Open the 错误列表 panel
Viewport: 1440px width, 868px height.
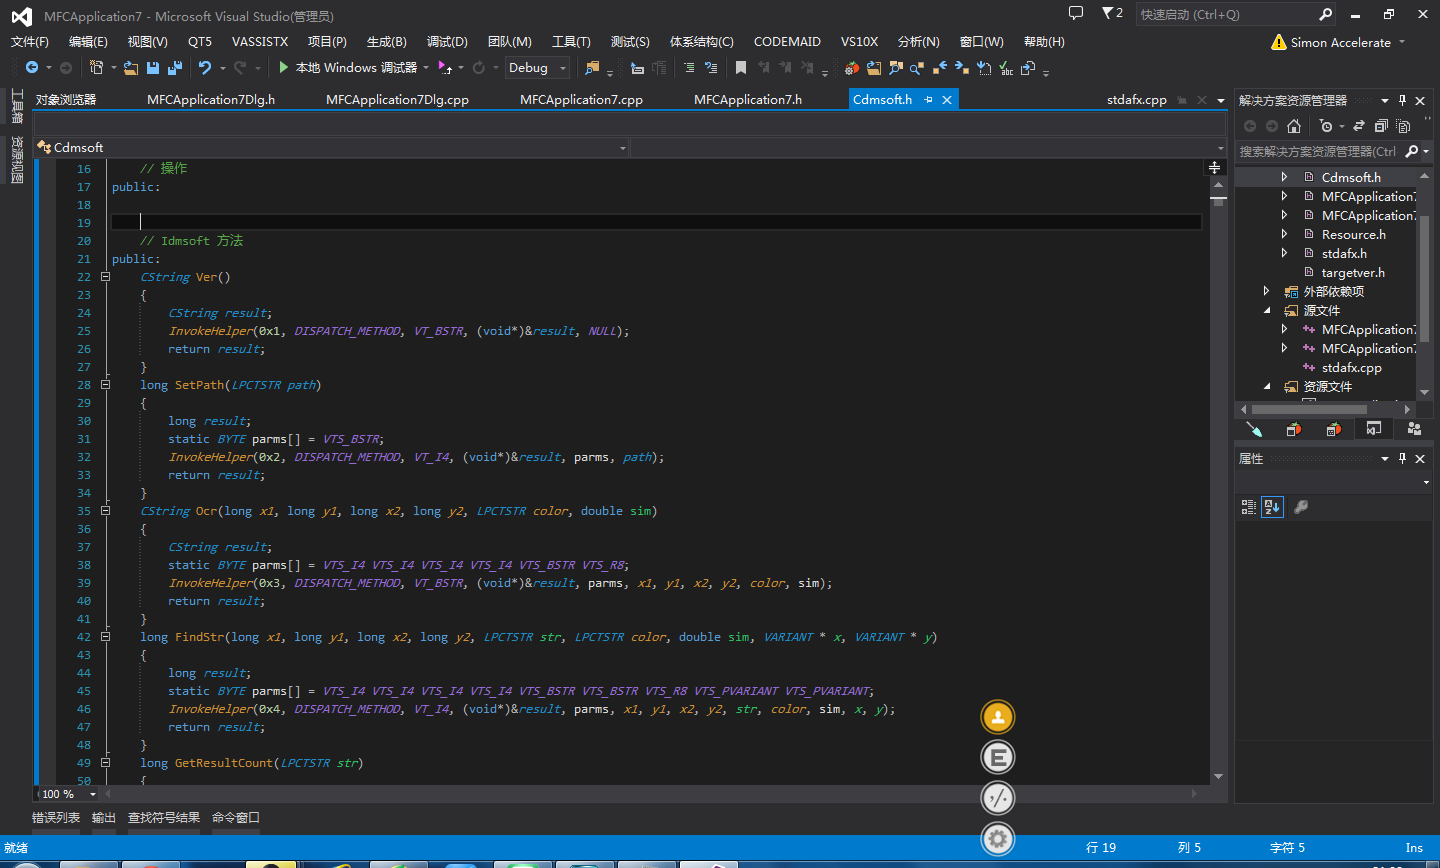point(56,818)
